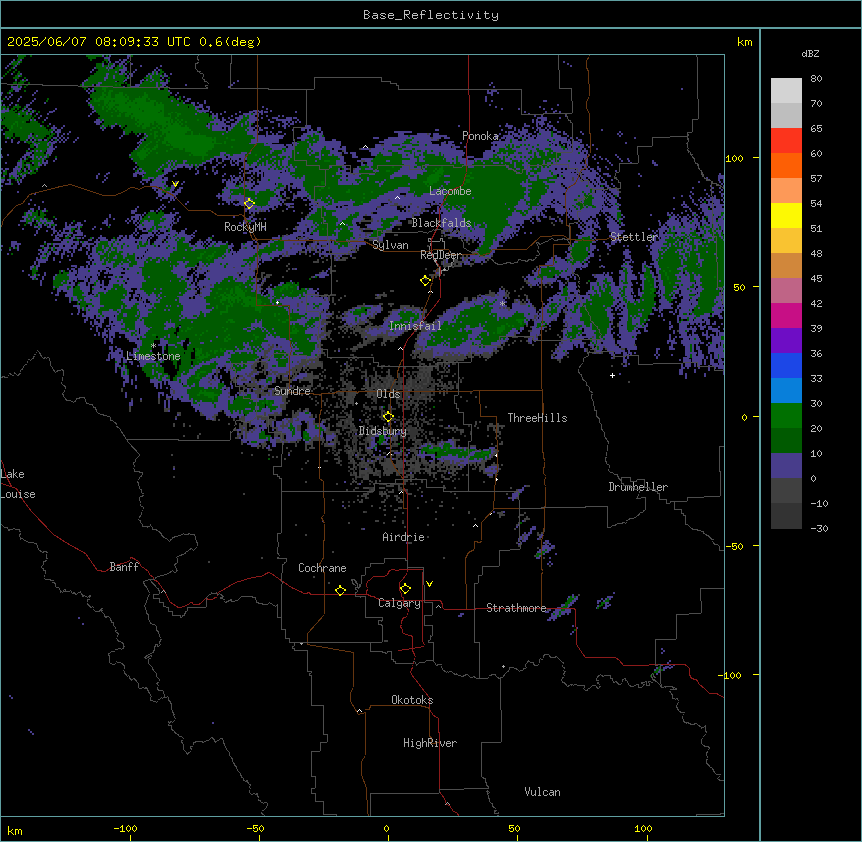Click the Drumheller city label
The image size is (862, 842).
pos(638,487)
